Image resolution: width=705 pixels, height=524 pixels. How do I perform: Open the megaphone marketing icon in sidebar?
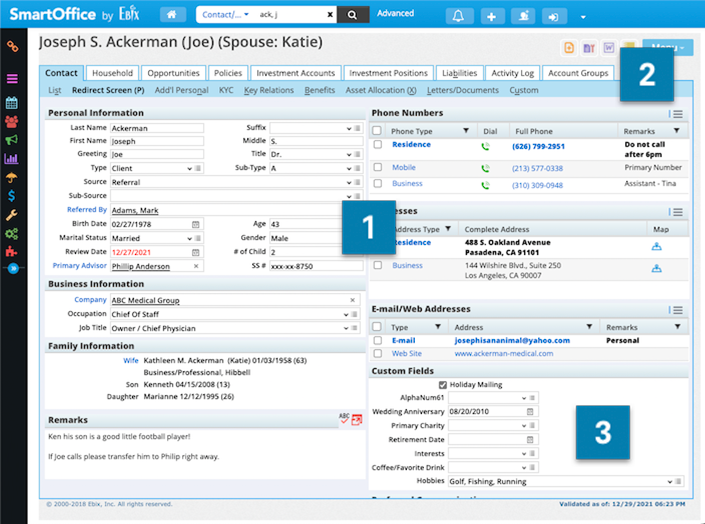click(12, 139)
